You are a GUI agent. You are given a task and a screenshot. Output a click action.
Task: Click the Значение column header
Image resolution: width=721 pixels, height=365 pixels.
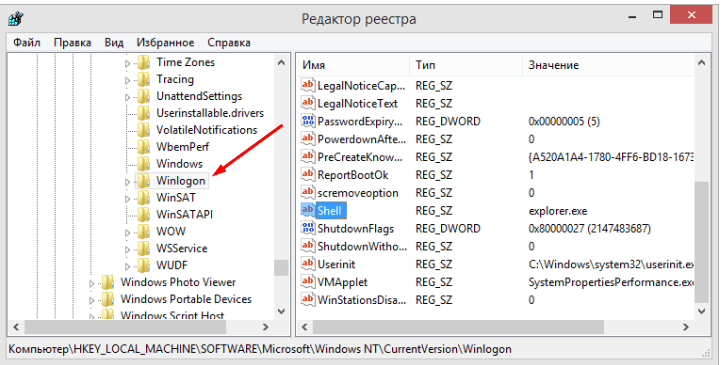(608, 65)
